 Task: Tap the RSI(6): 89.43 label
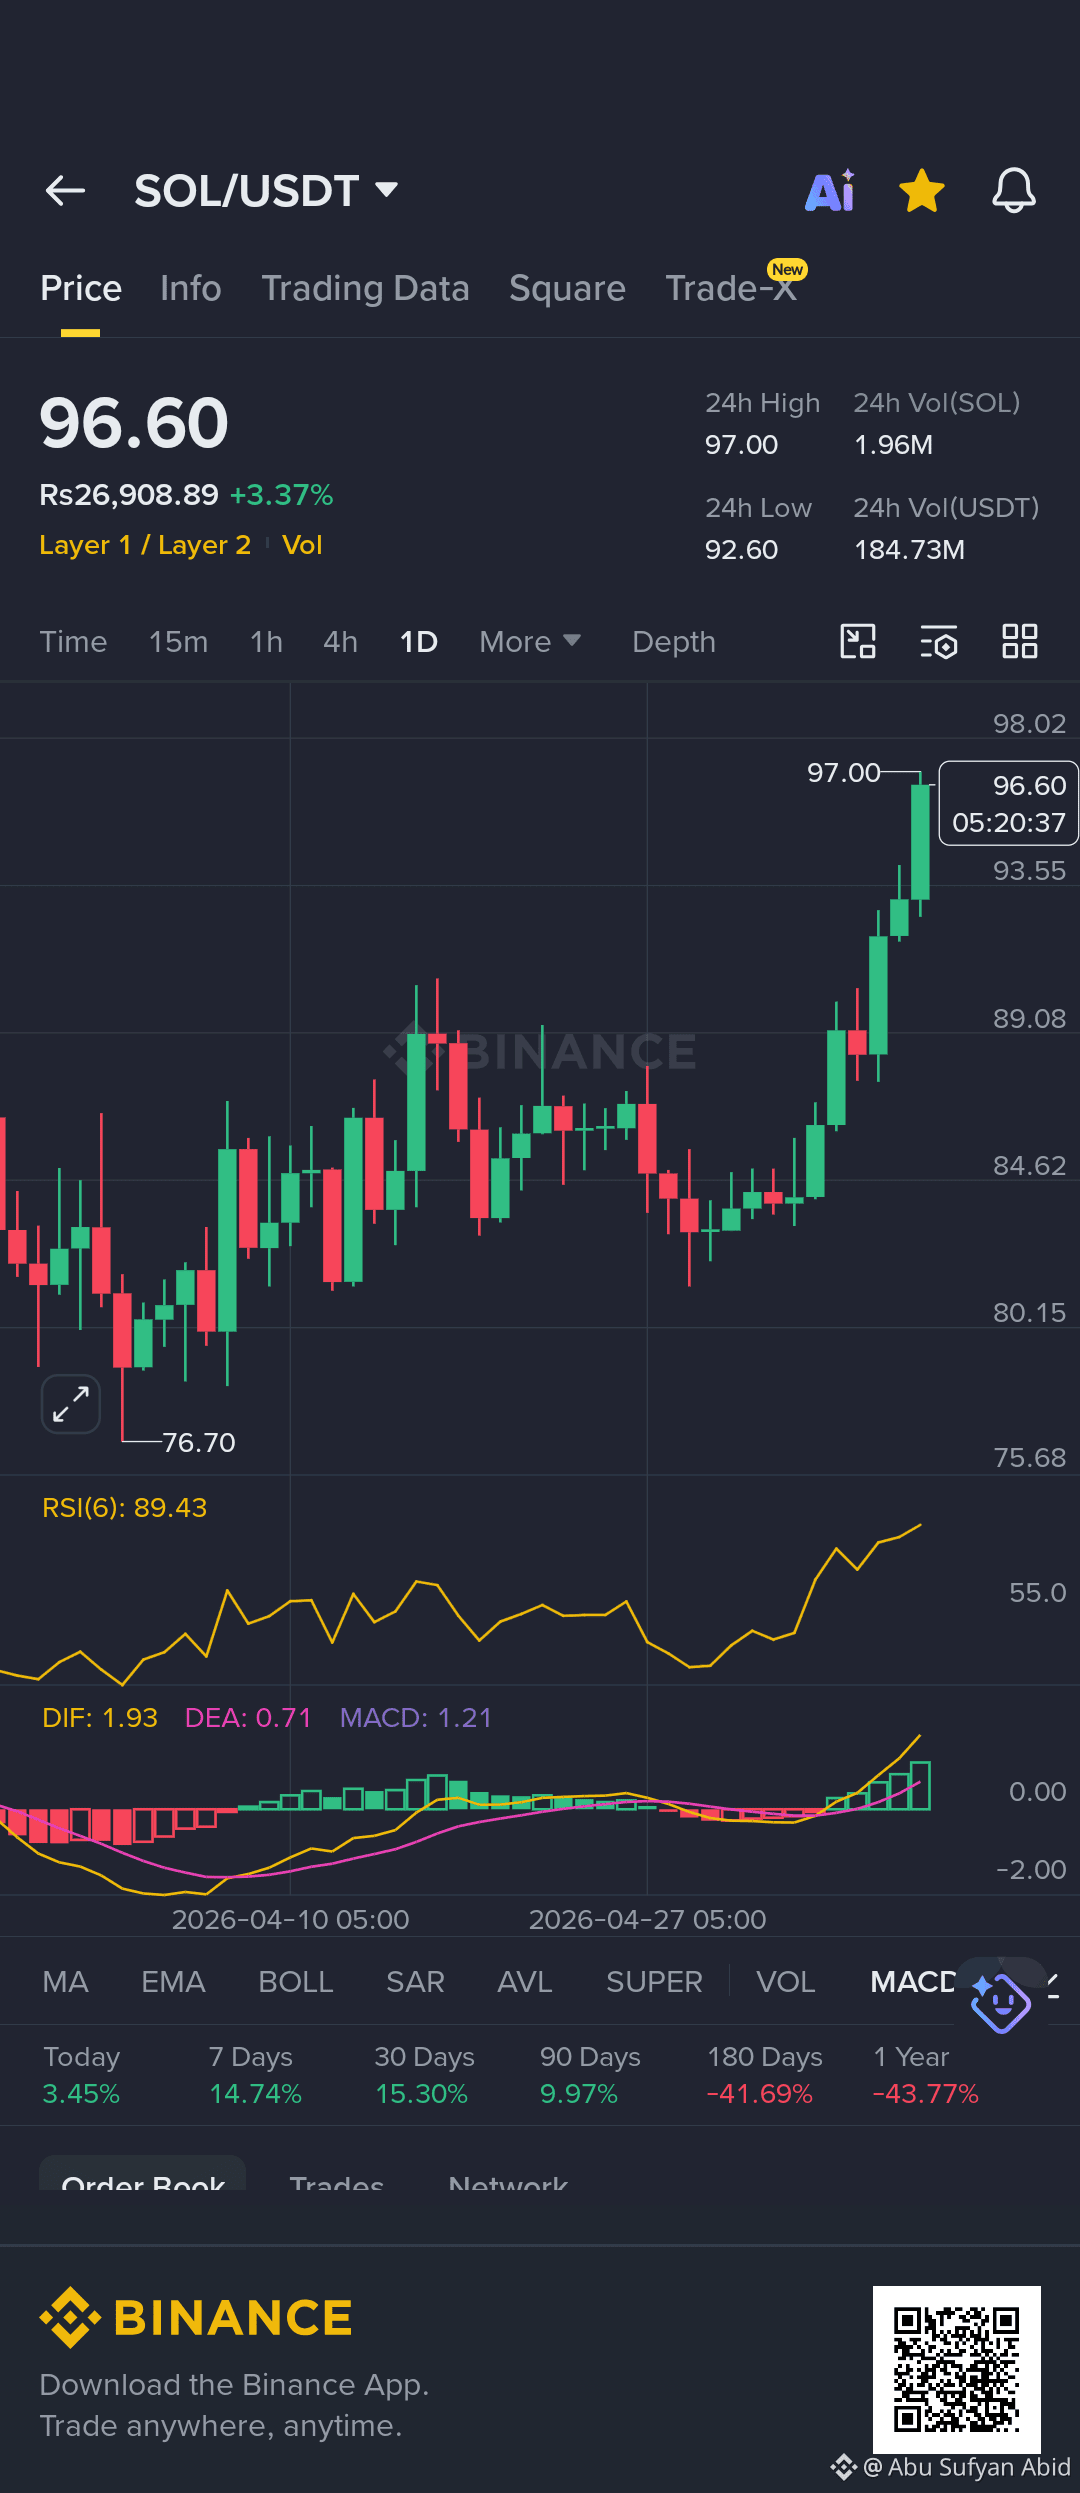[x=124, y=1507]
